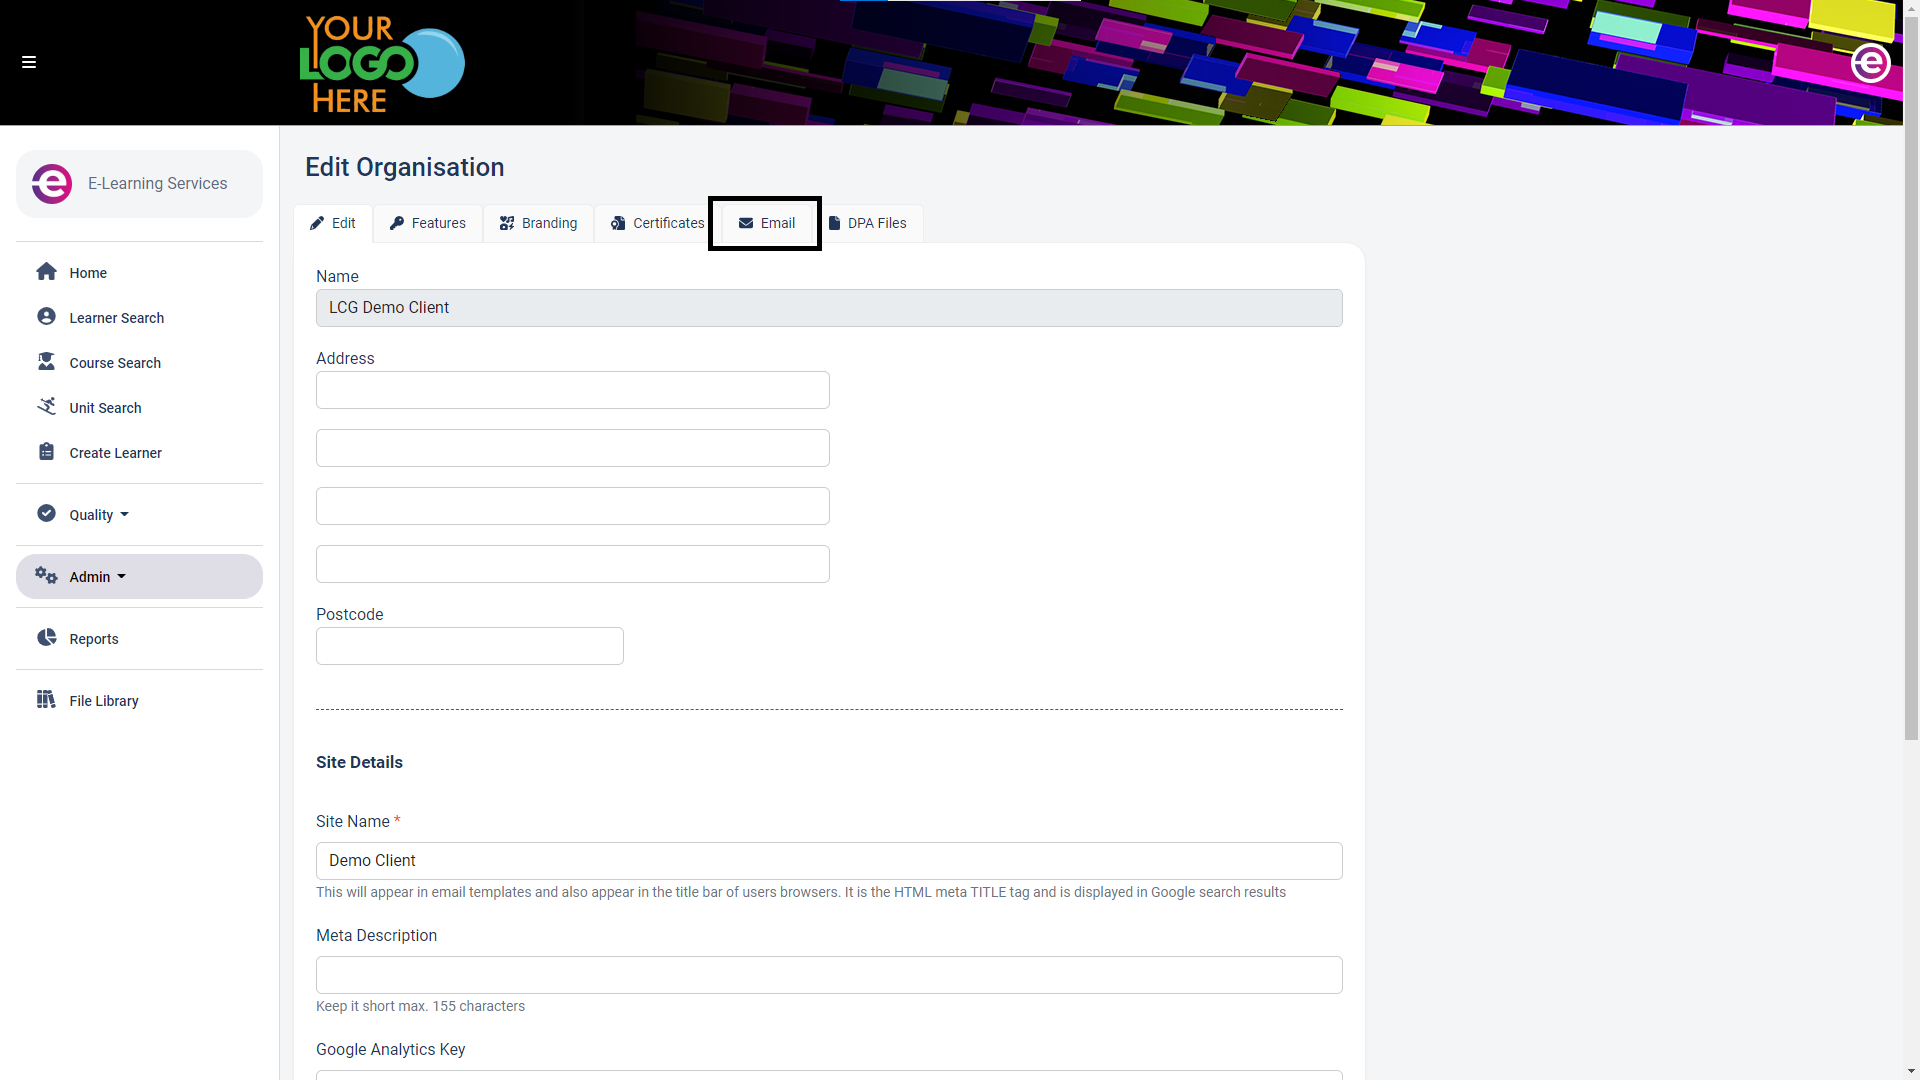Click the Your Logo Here image

382,63
